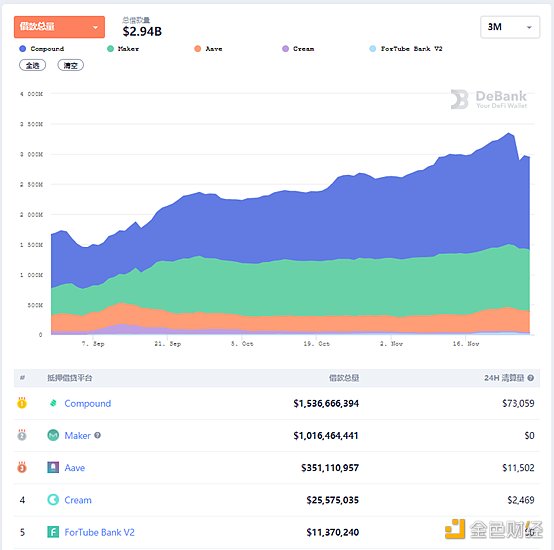Viewport: 554px width, 550px height.
Task: Click the silver second-place medal icon
Action: point(22,435)
